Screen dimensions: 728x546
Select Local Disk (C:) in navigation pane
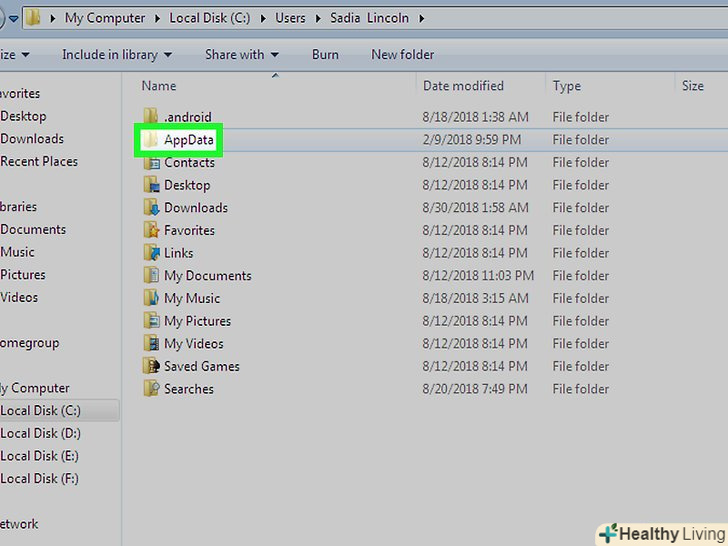click(x=40, y=411)
